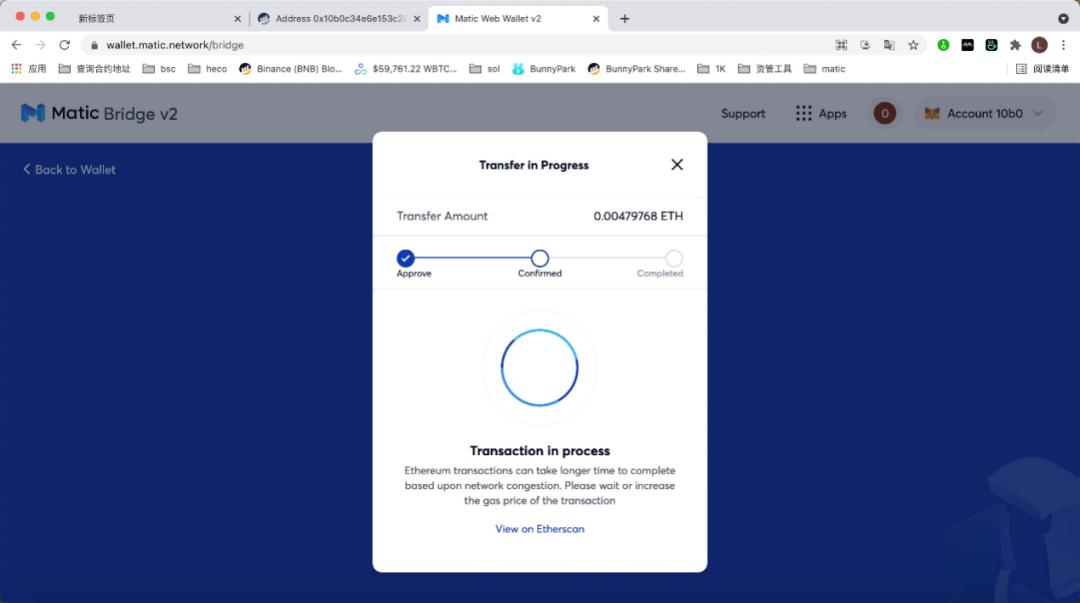The height and width of the screenshot is (603, 1080).
Task: Open the BunnyPark bookmark
Action: 544,69
